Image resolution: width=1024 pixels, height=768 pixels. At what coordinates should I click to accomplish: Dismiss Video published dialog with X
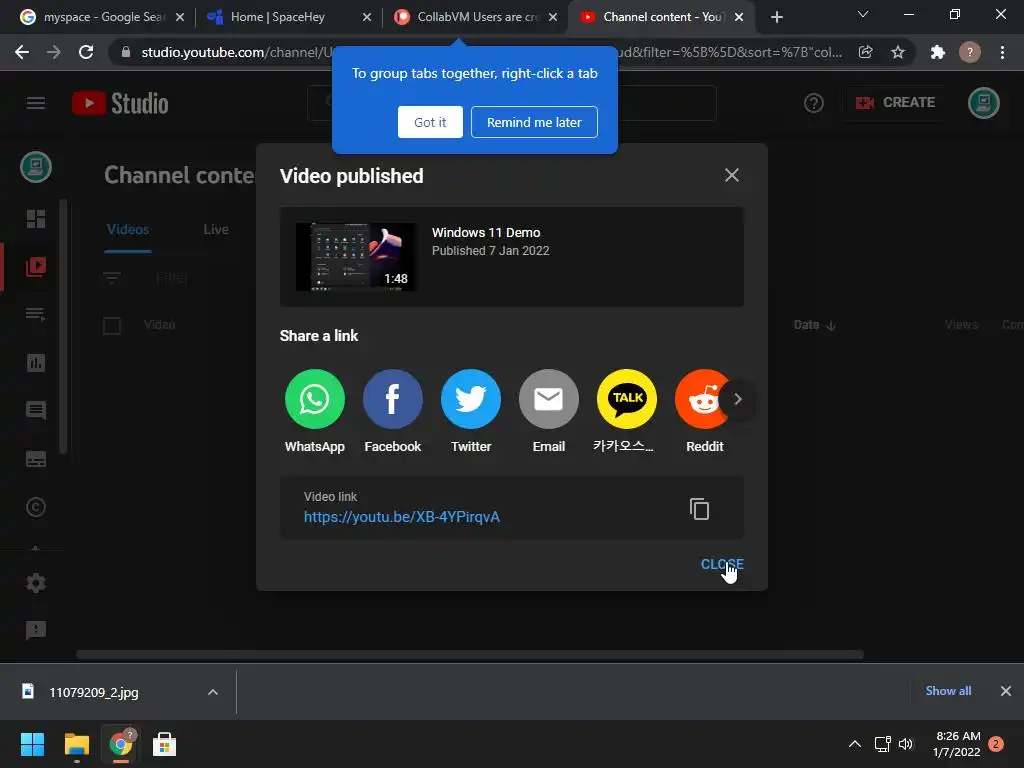(731, 175)
